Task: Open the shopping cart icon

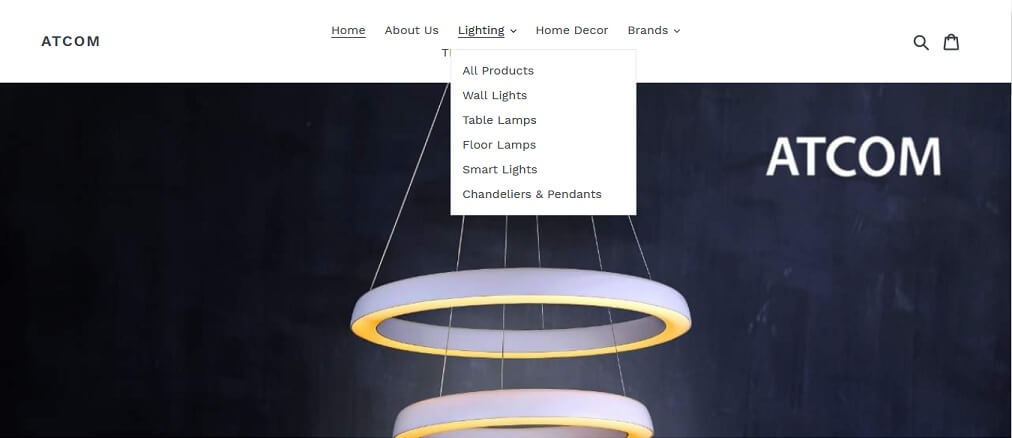Action: [x=951, y=42]
